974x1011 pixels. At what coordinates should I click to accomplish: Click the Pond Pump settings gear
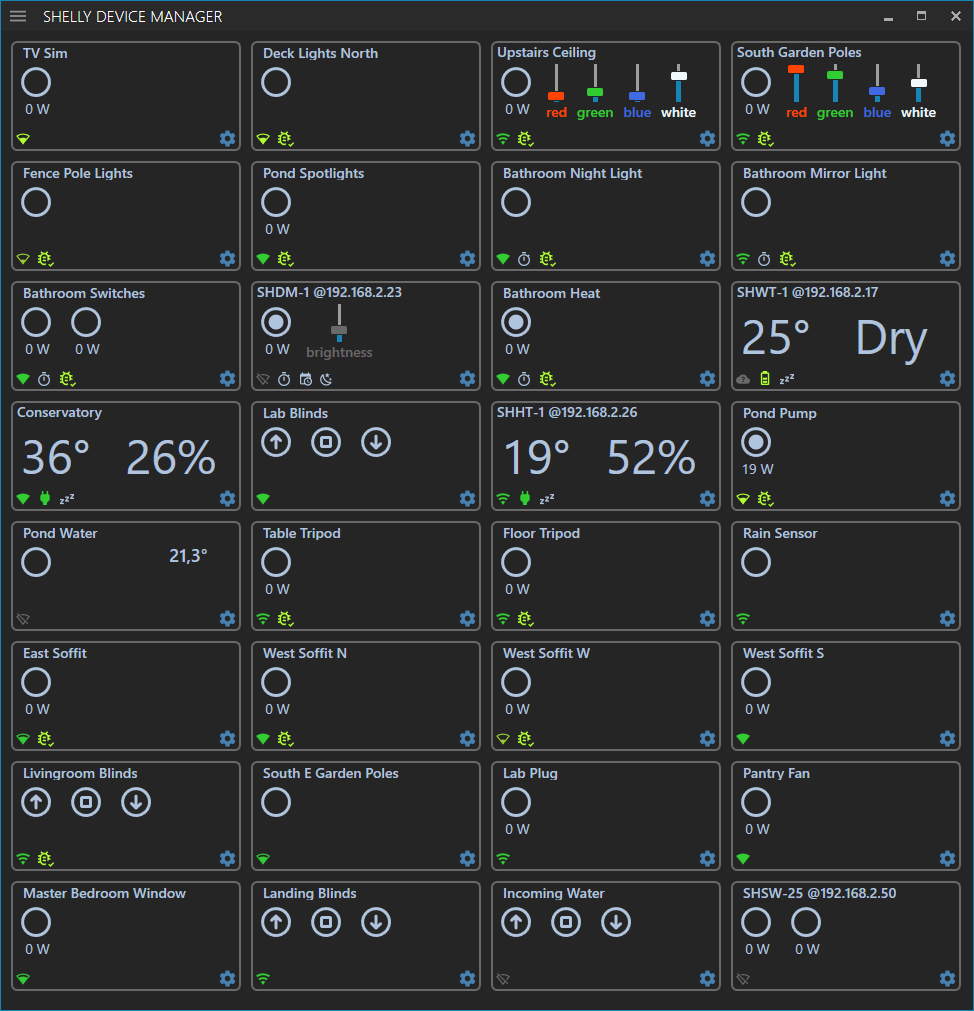[947, 499]
